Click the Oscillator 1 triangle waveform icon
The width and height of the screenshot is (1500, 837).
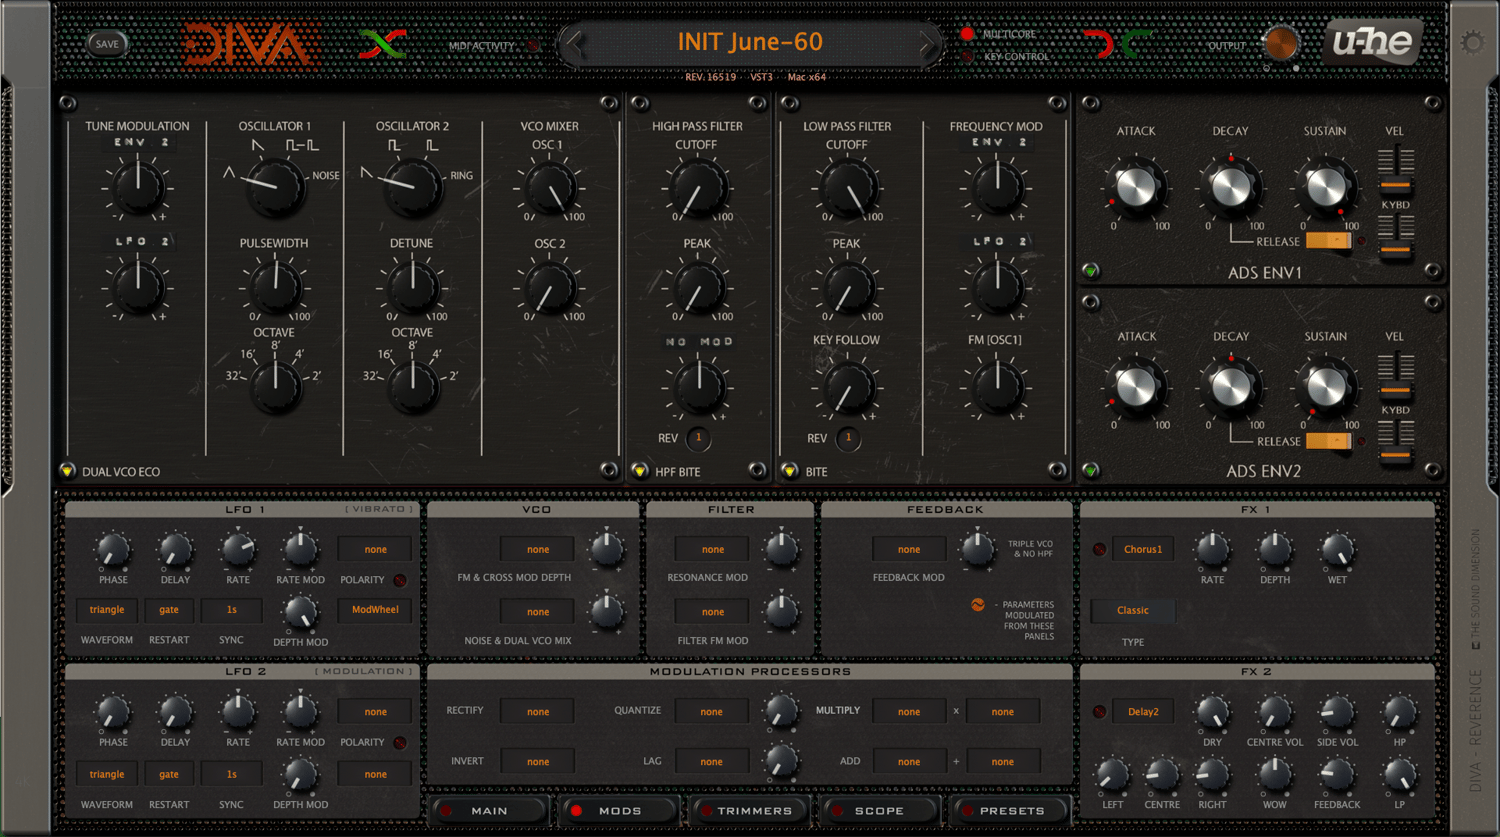tap(229, 173)
